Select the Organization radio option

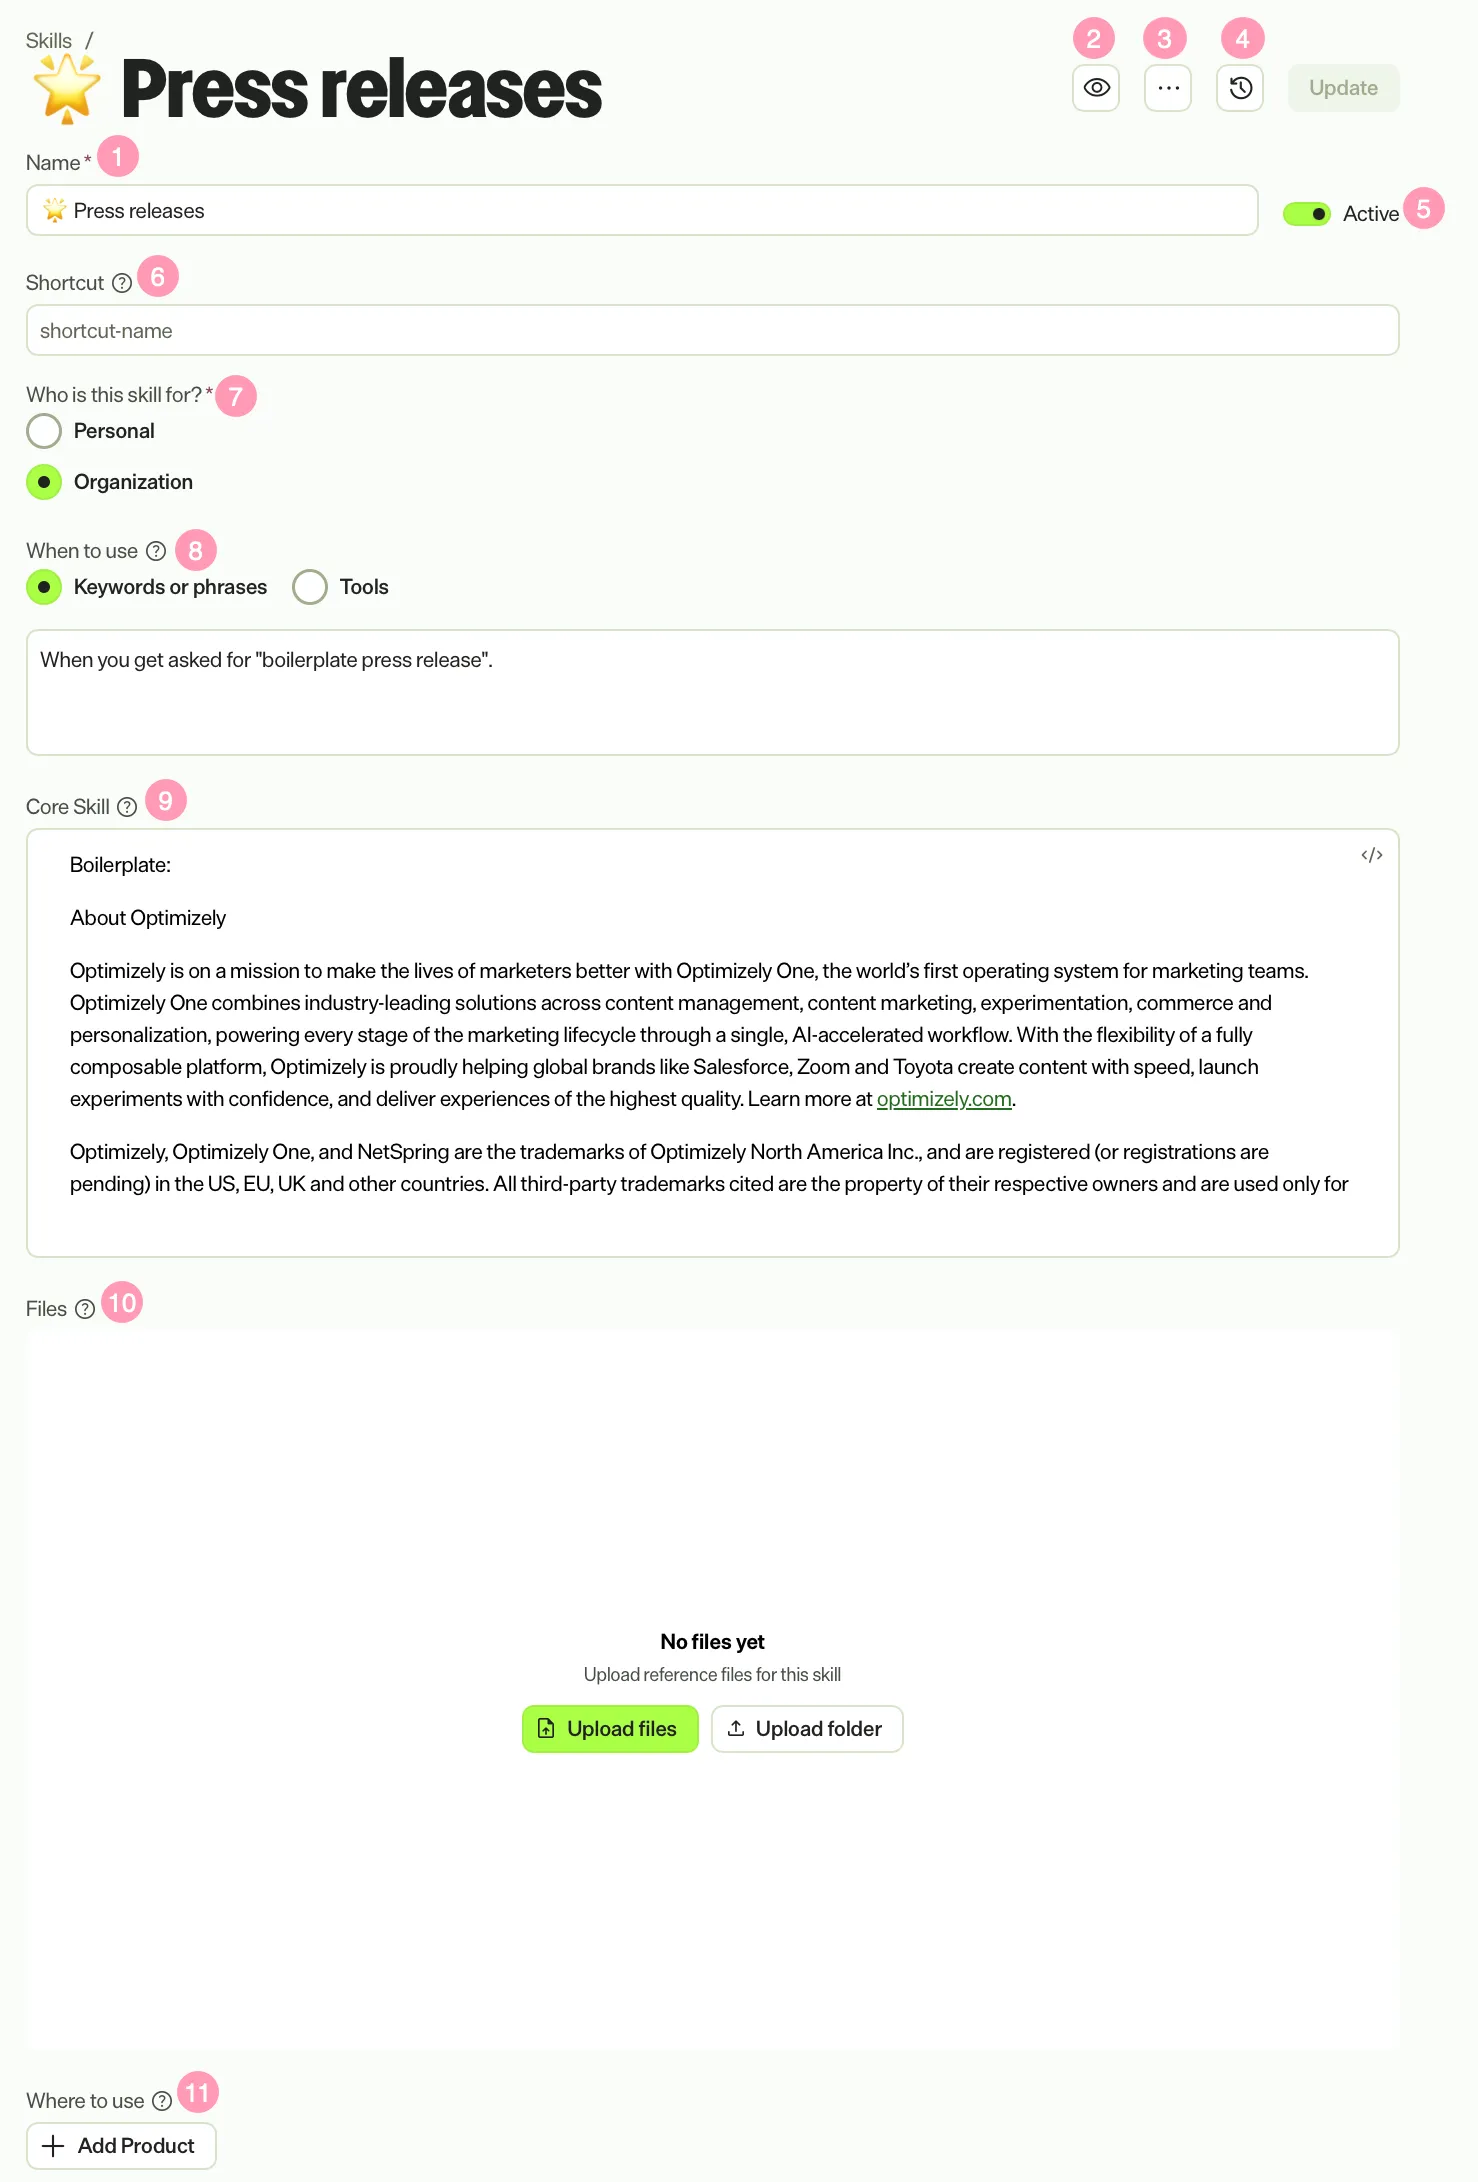(44, 482)
